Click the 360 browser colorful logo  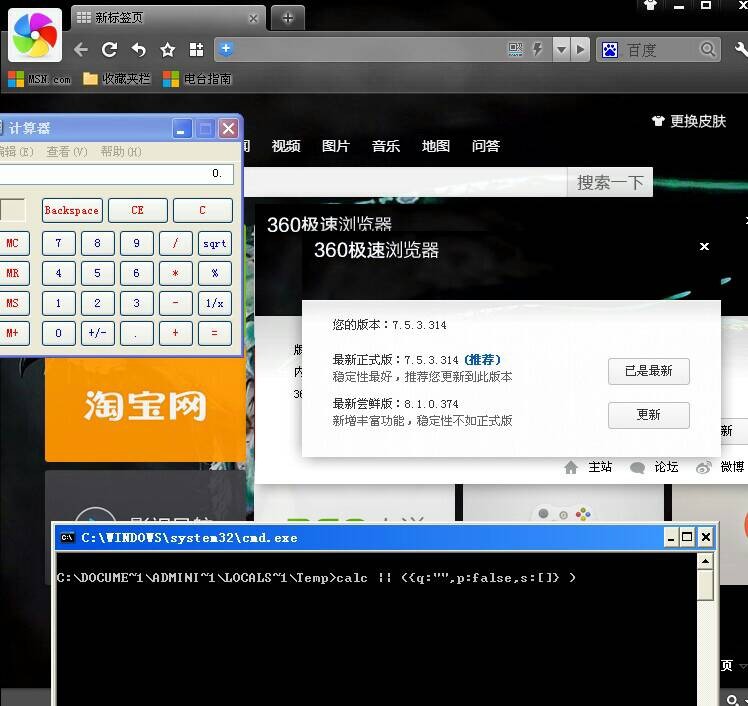tap(35, 35)
